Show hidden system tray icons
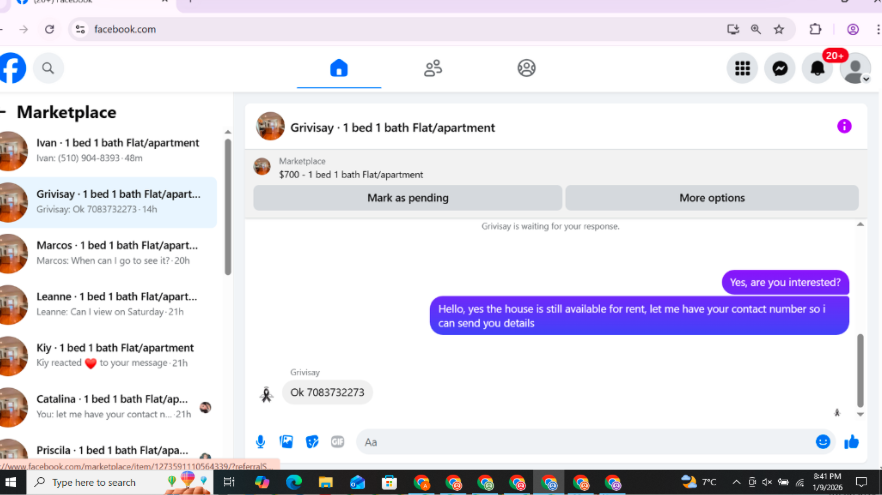The image size is (882, 495). tap(736, 482)
